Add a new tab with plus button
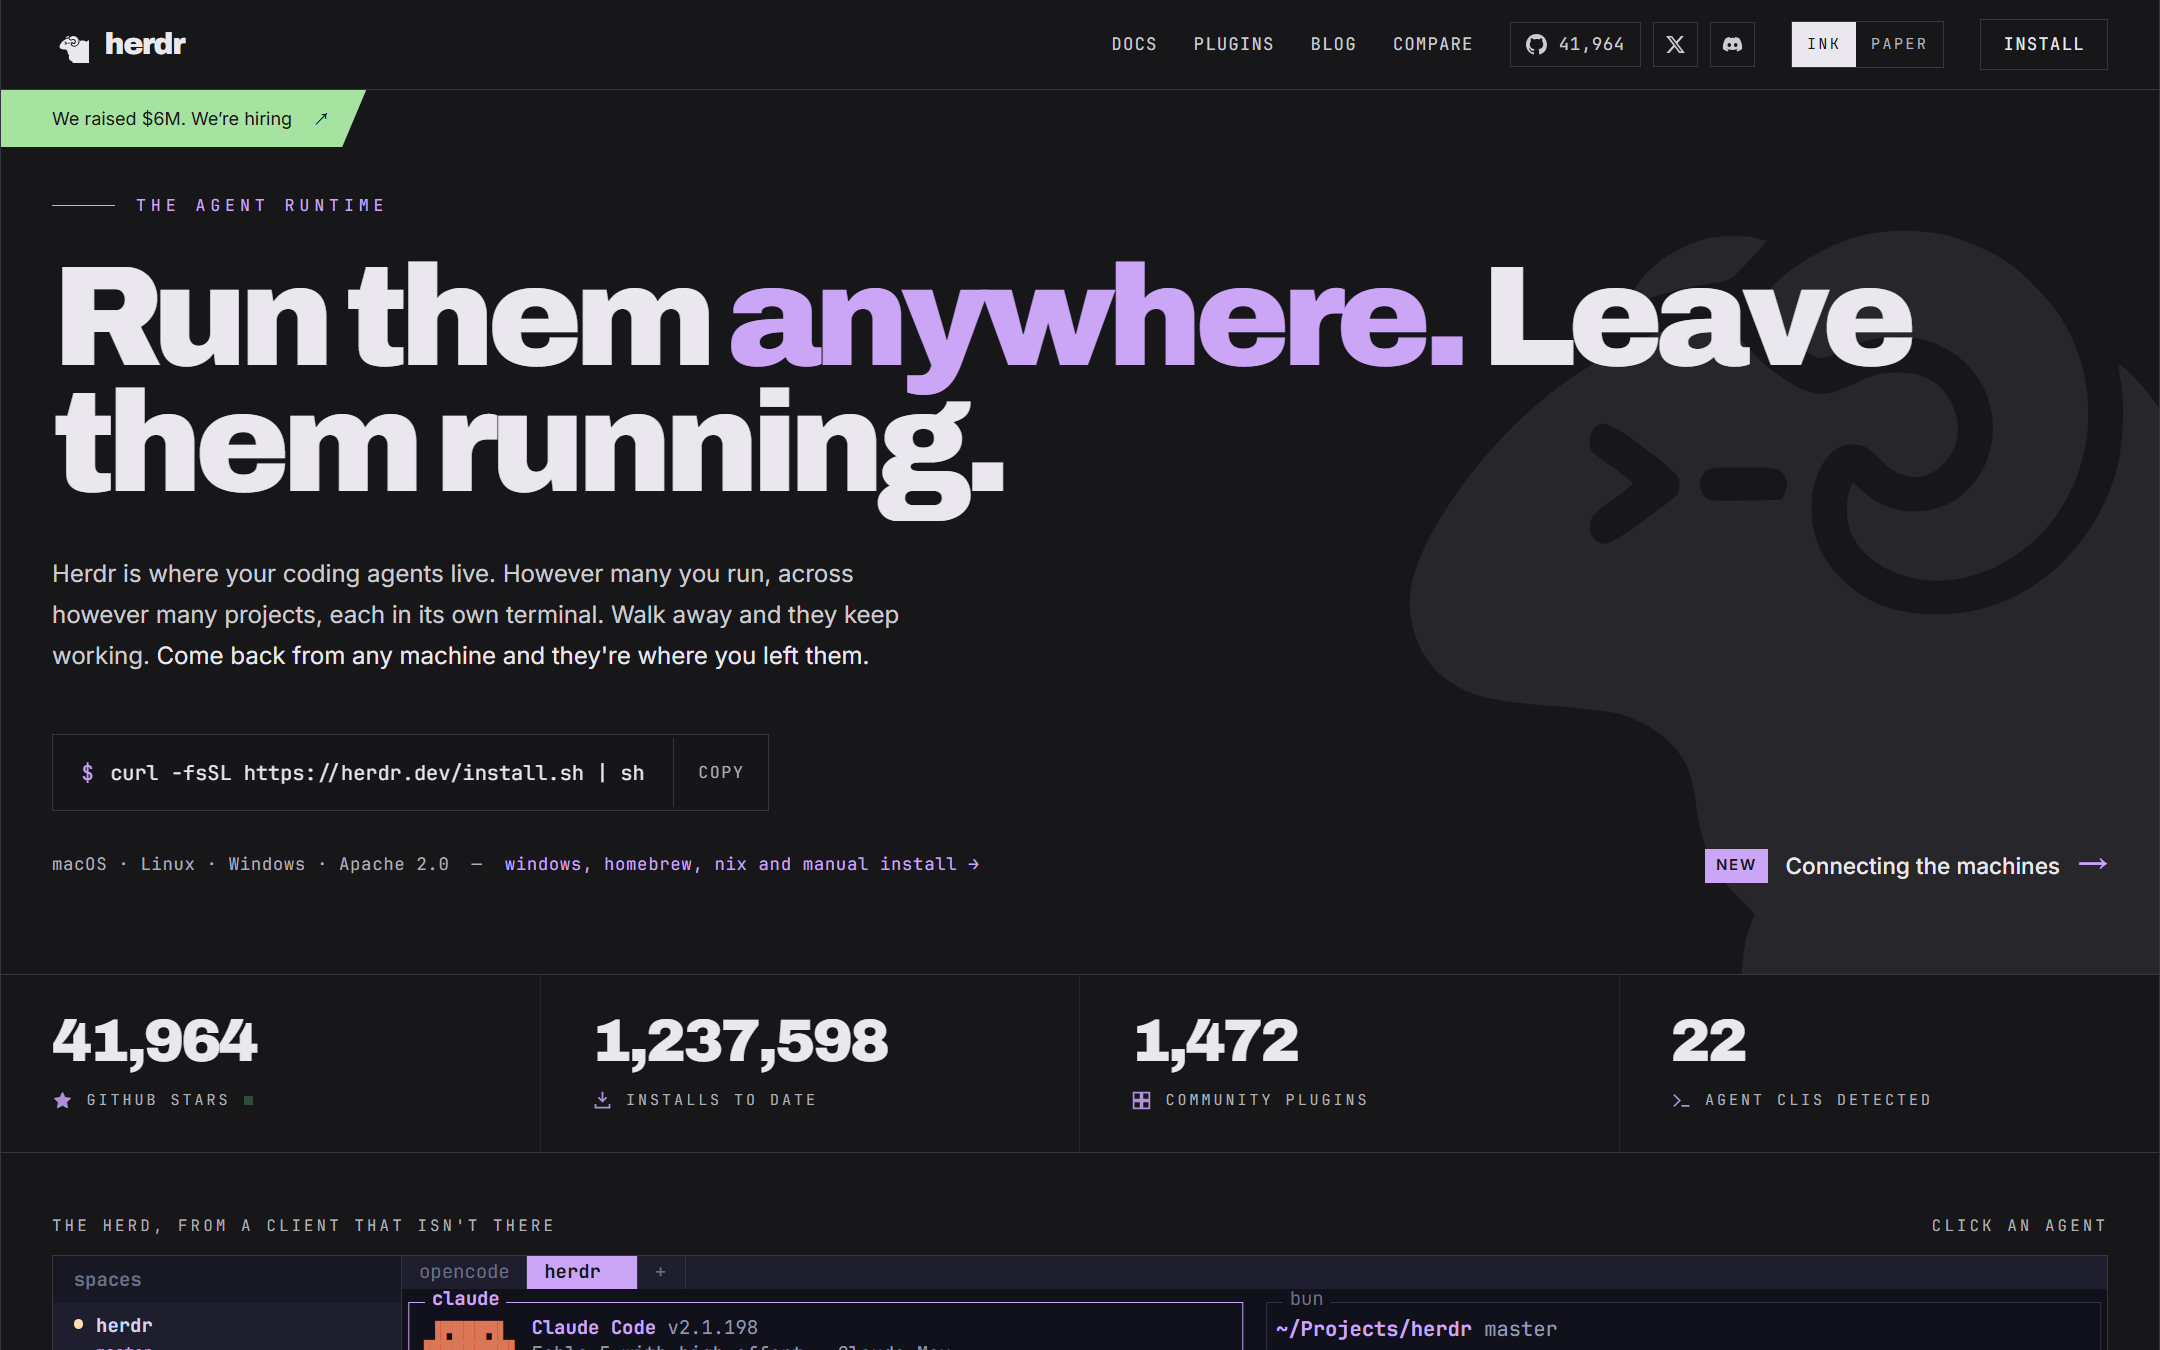Image resolution: width=2160 pixels, height=1350 pixels. tap(660, 1272)
